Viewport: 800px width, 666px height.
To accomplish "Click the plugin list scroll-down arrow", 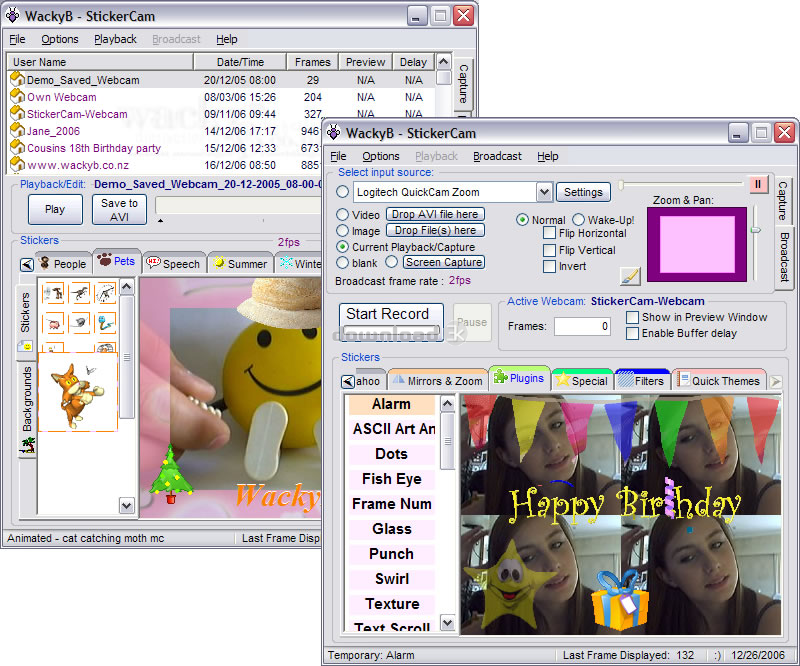I will (447, 623).
